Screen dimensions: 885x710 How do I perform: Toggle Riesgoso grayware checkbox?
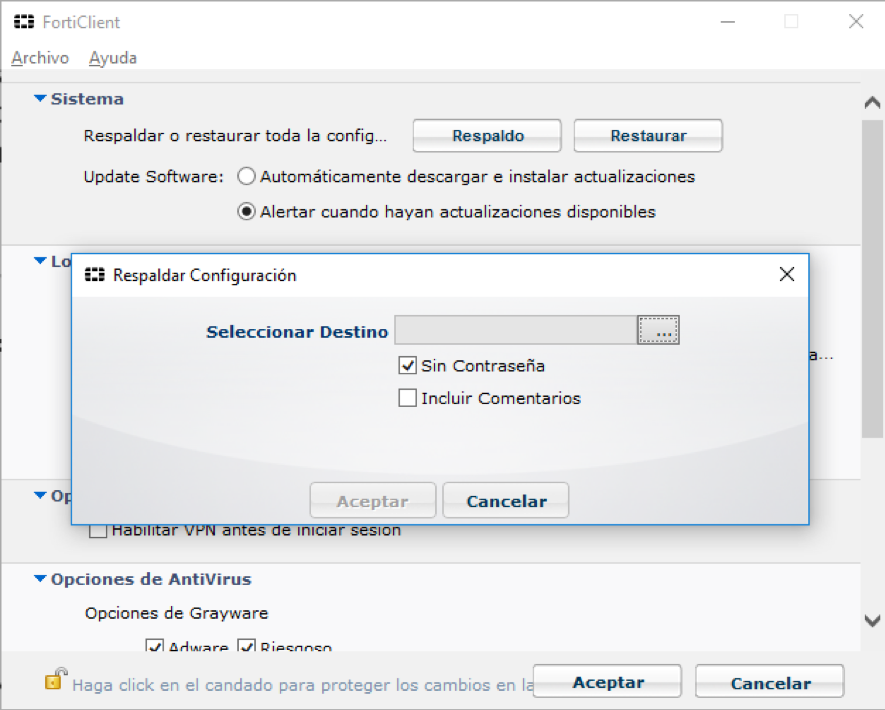point(247,645)
